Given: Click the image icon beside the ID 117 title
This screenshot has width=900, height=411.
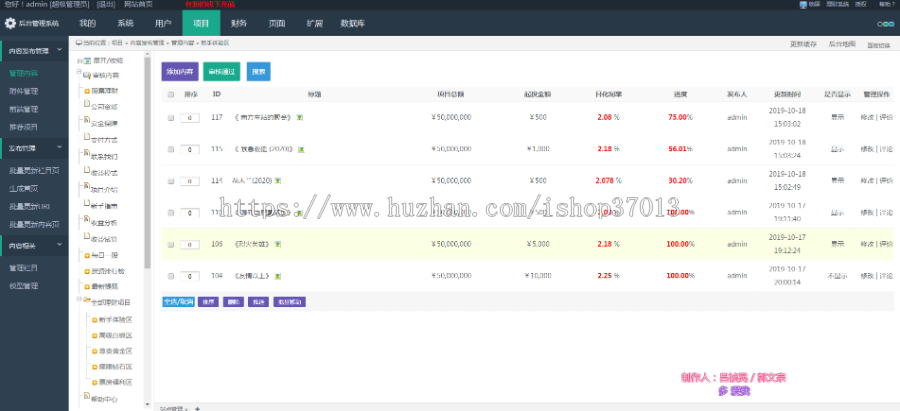Looking at the screenshot, I should click(x=300, y=117).
